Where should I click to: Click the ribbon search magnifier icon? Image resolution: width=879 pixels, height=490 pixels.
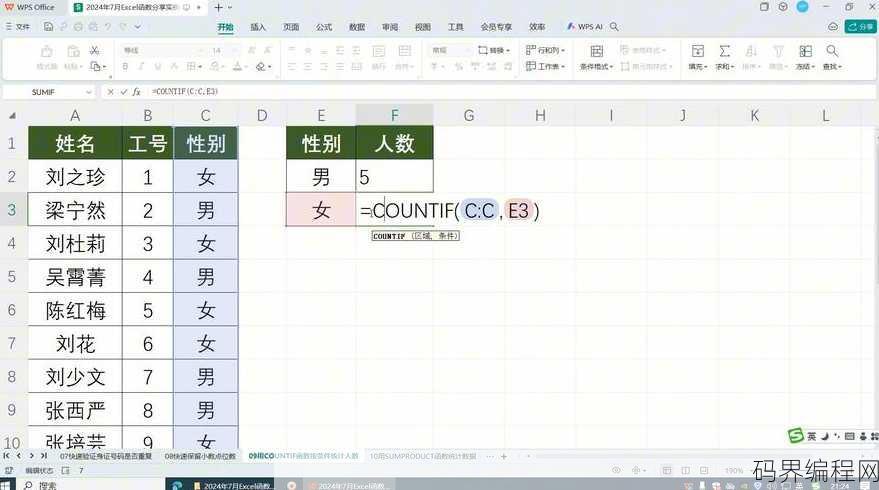614,26
